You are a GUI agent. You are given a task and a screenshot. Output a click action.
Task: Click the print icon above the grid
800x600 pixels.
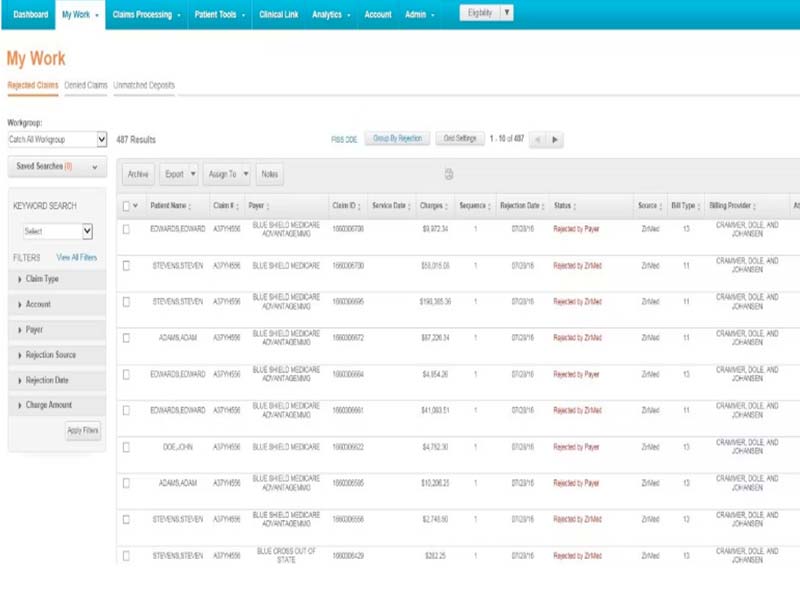(449, 174)
